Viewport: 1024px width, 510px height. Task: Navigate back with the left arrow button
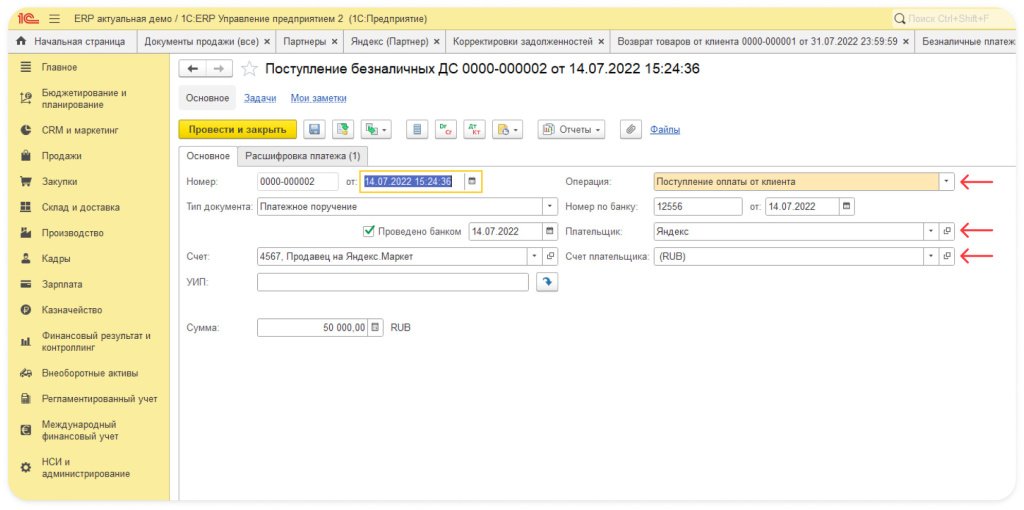pyautogui.click(x=193, y=69)
